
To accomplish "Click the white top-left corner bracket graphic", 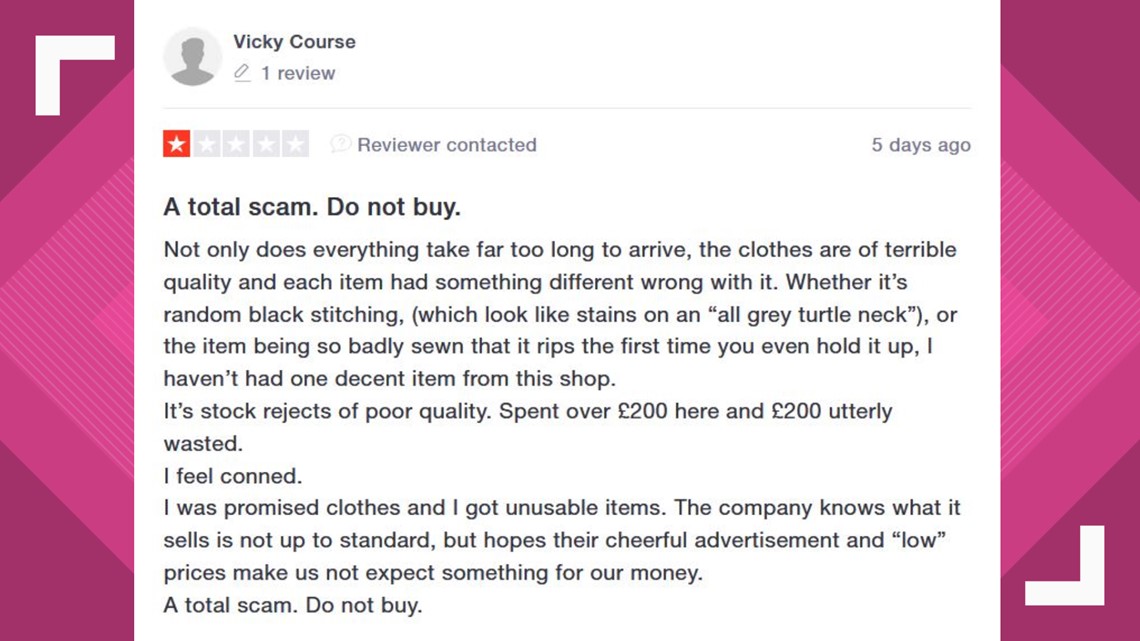I will click(x=75, y=75).
